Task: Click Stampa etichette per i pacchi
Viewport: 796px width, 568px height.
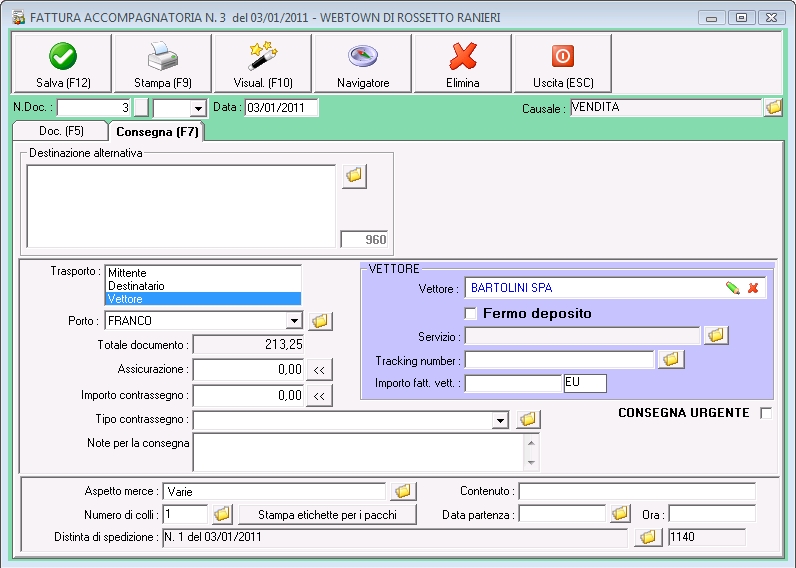Action: 327,515
